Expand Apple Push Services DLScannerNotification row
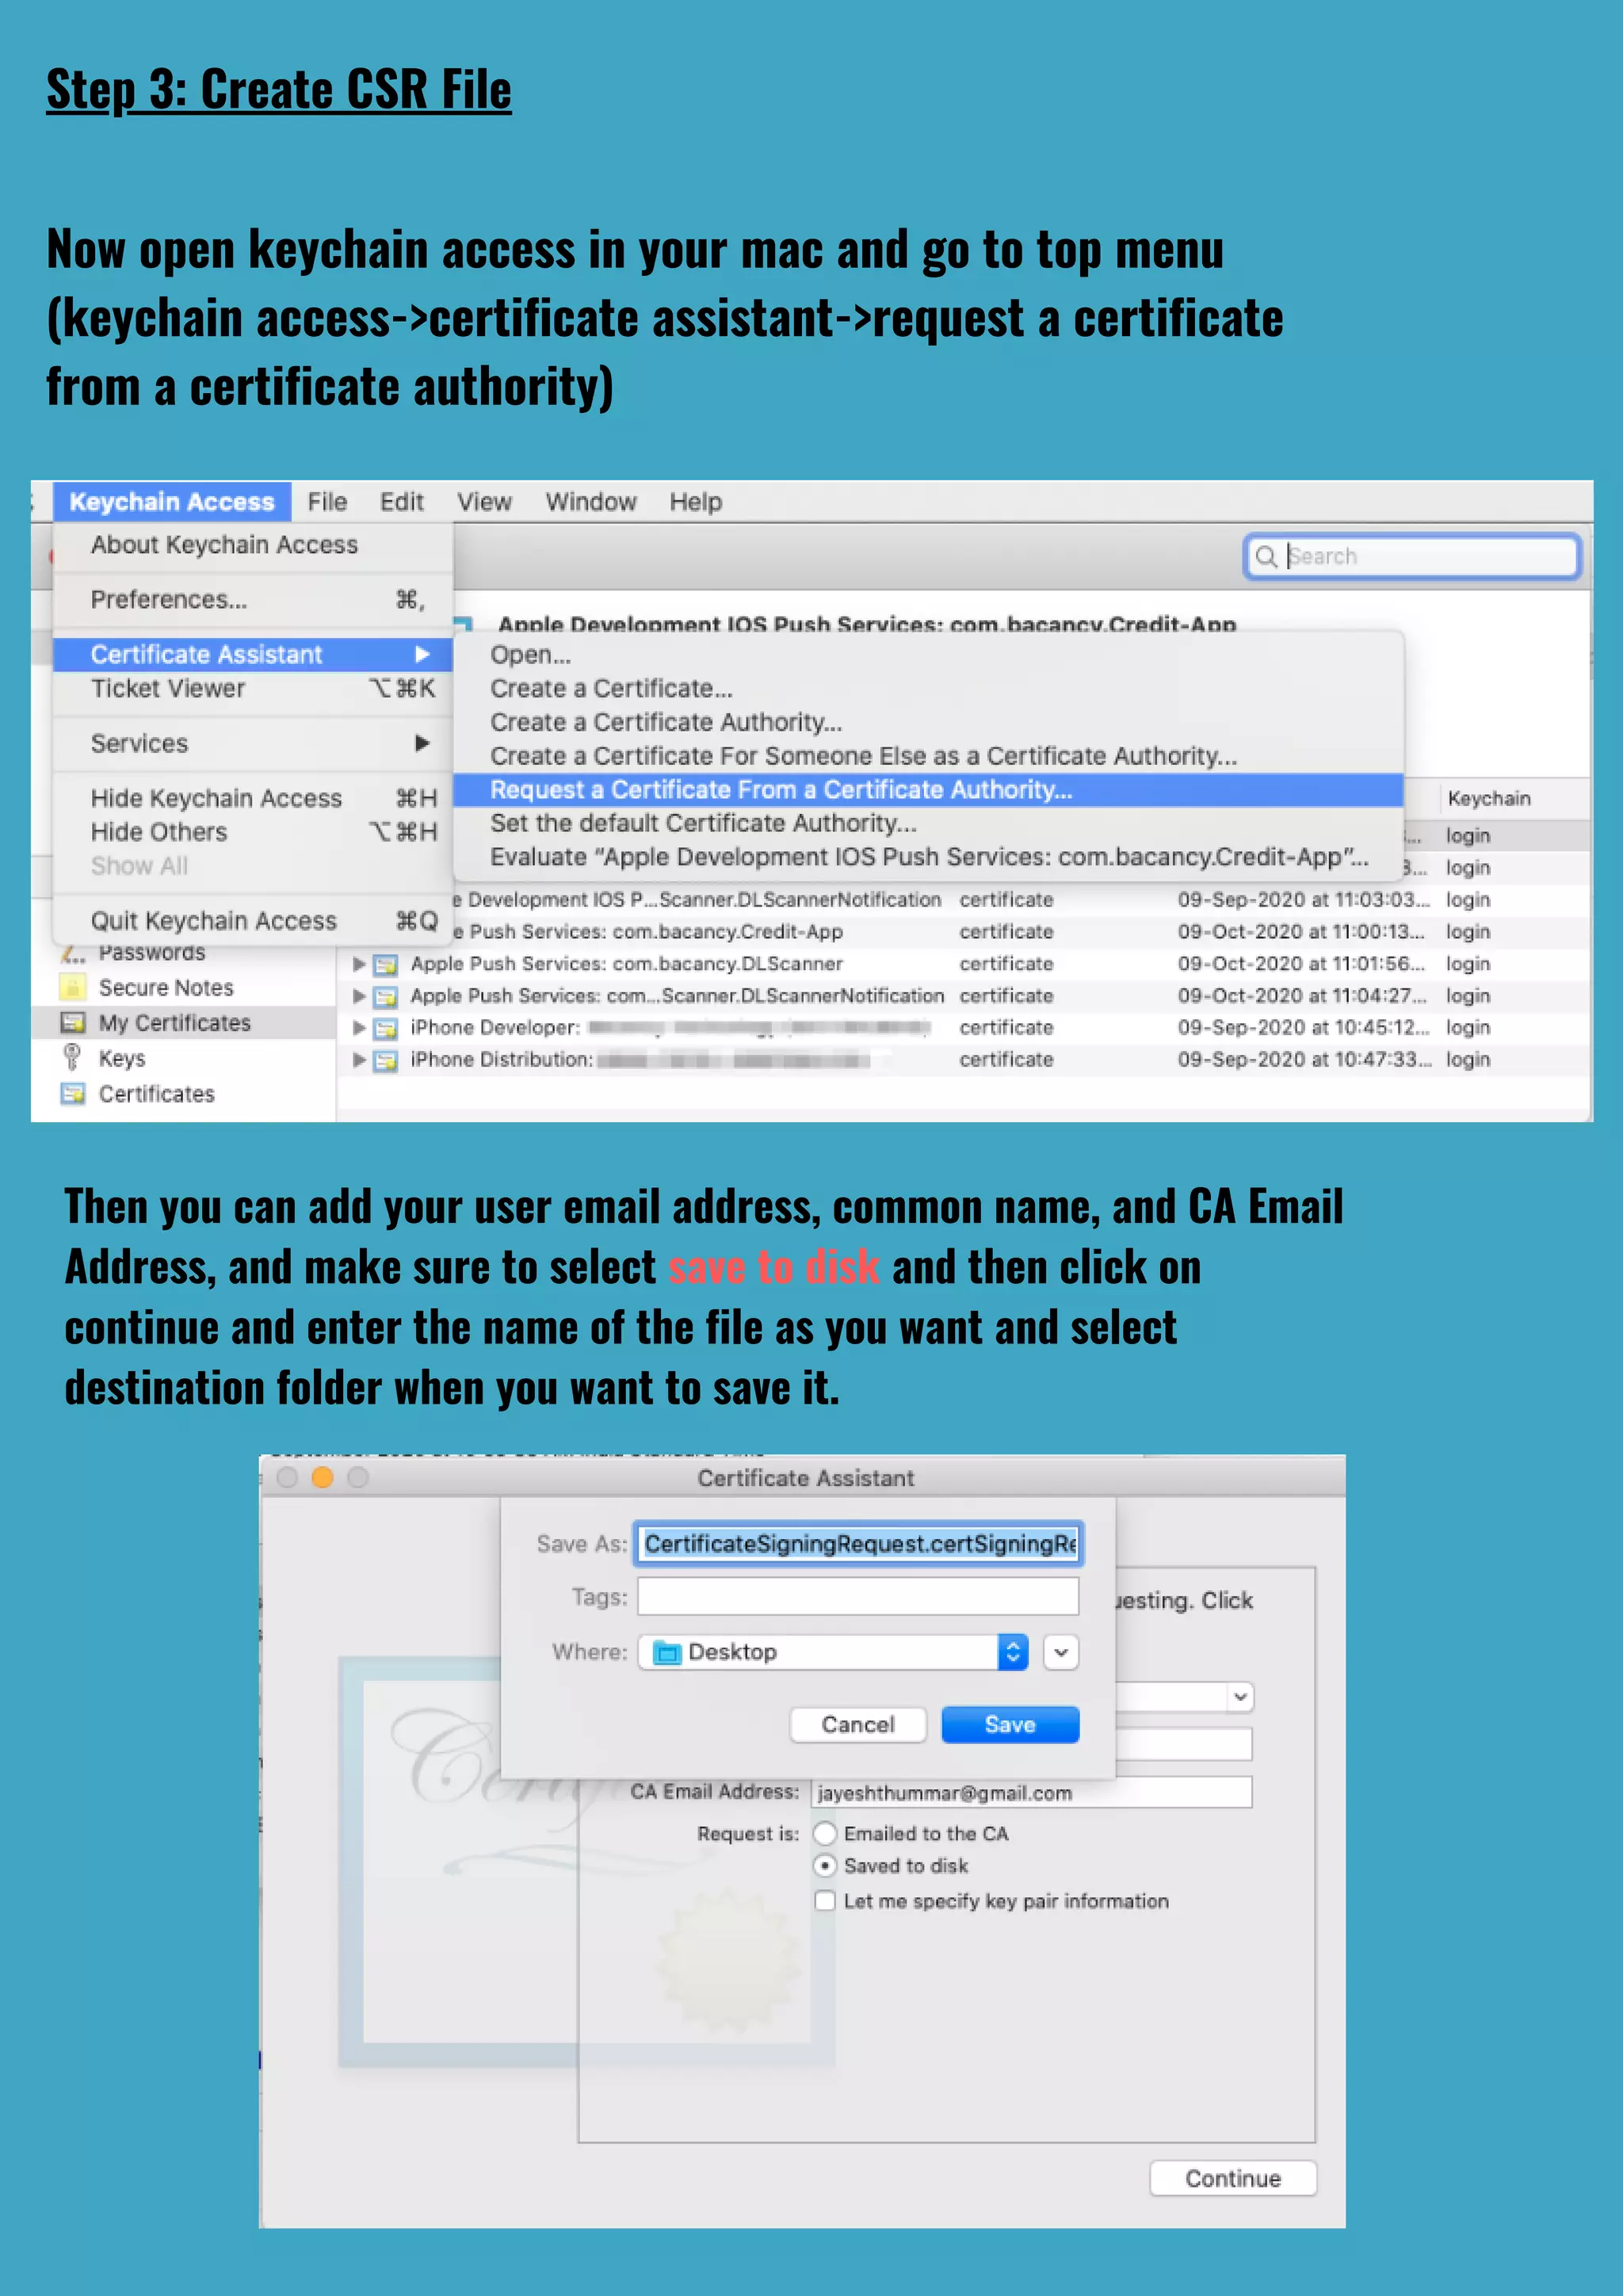This screenshot has width=1623, height=2296. tap(359, 996)
